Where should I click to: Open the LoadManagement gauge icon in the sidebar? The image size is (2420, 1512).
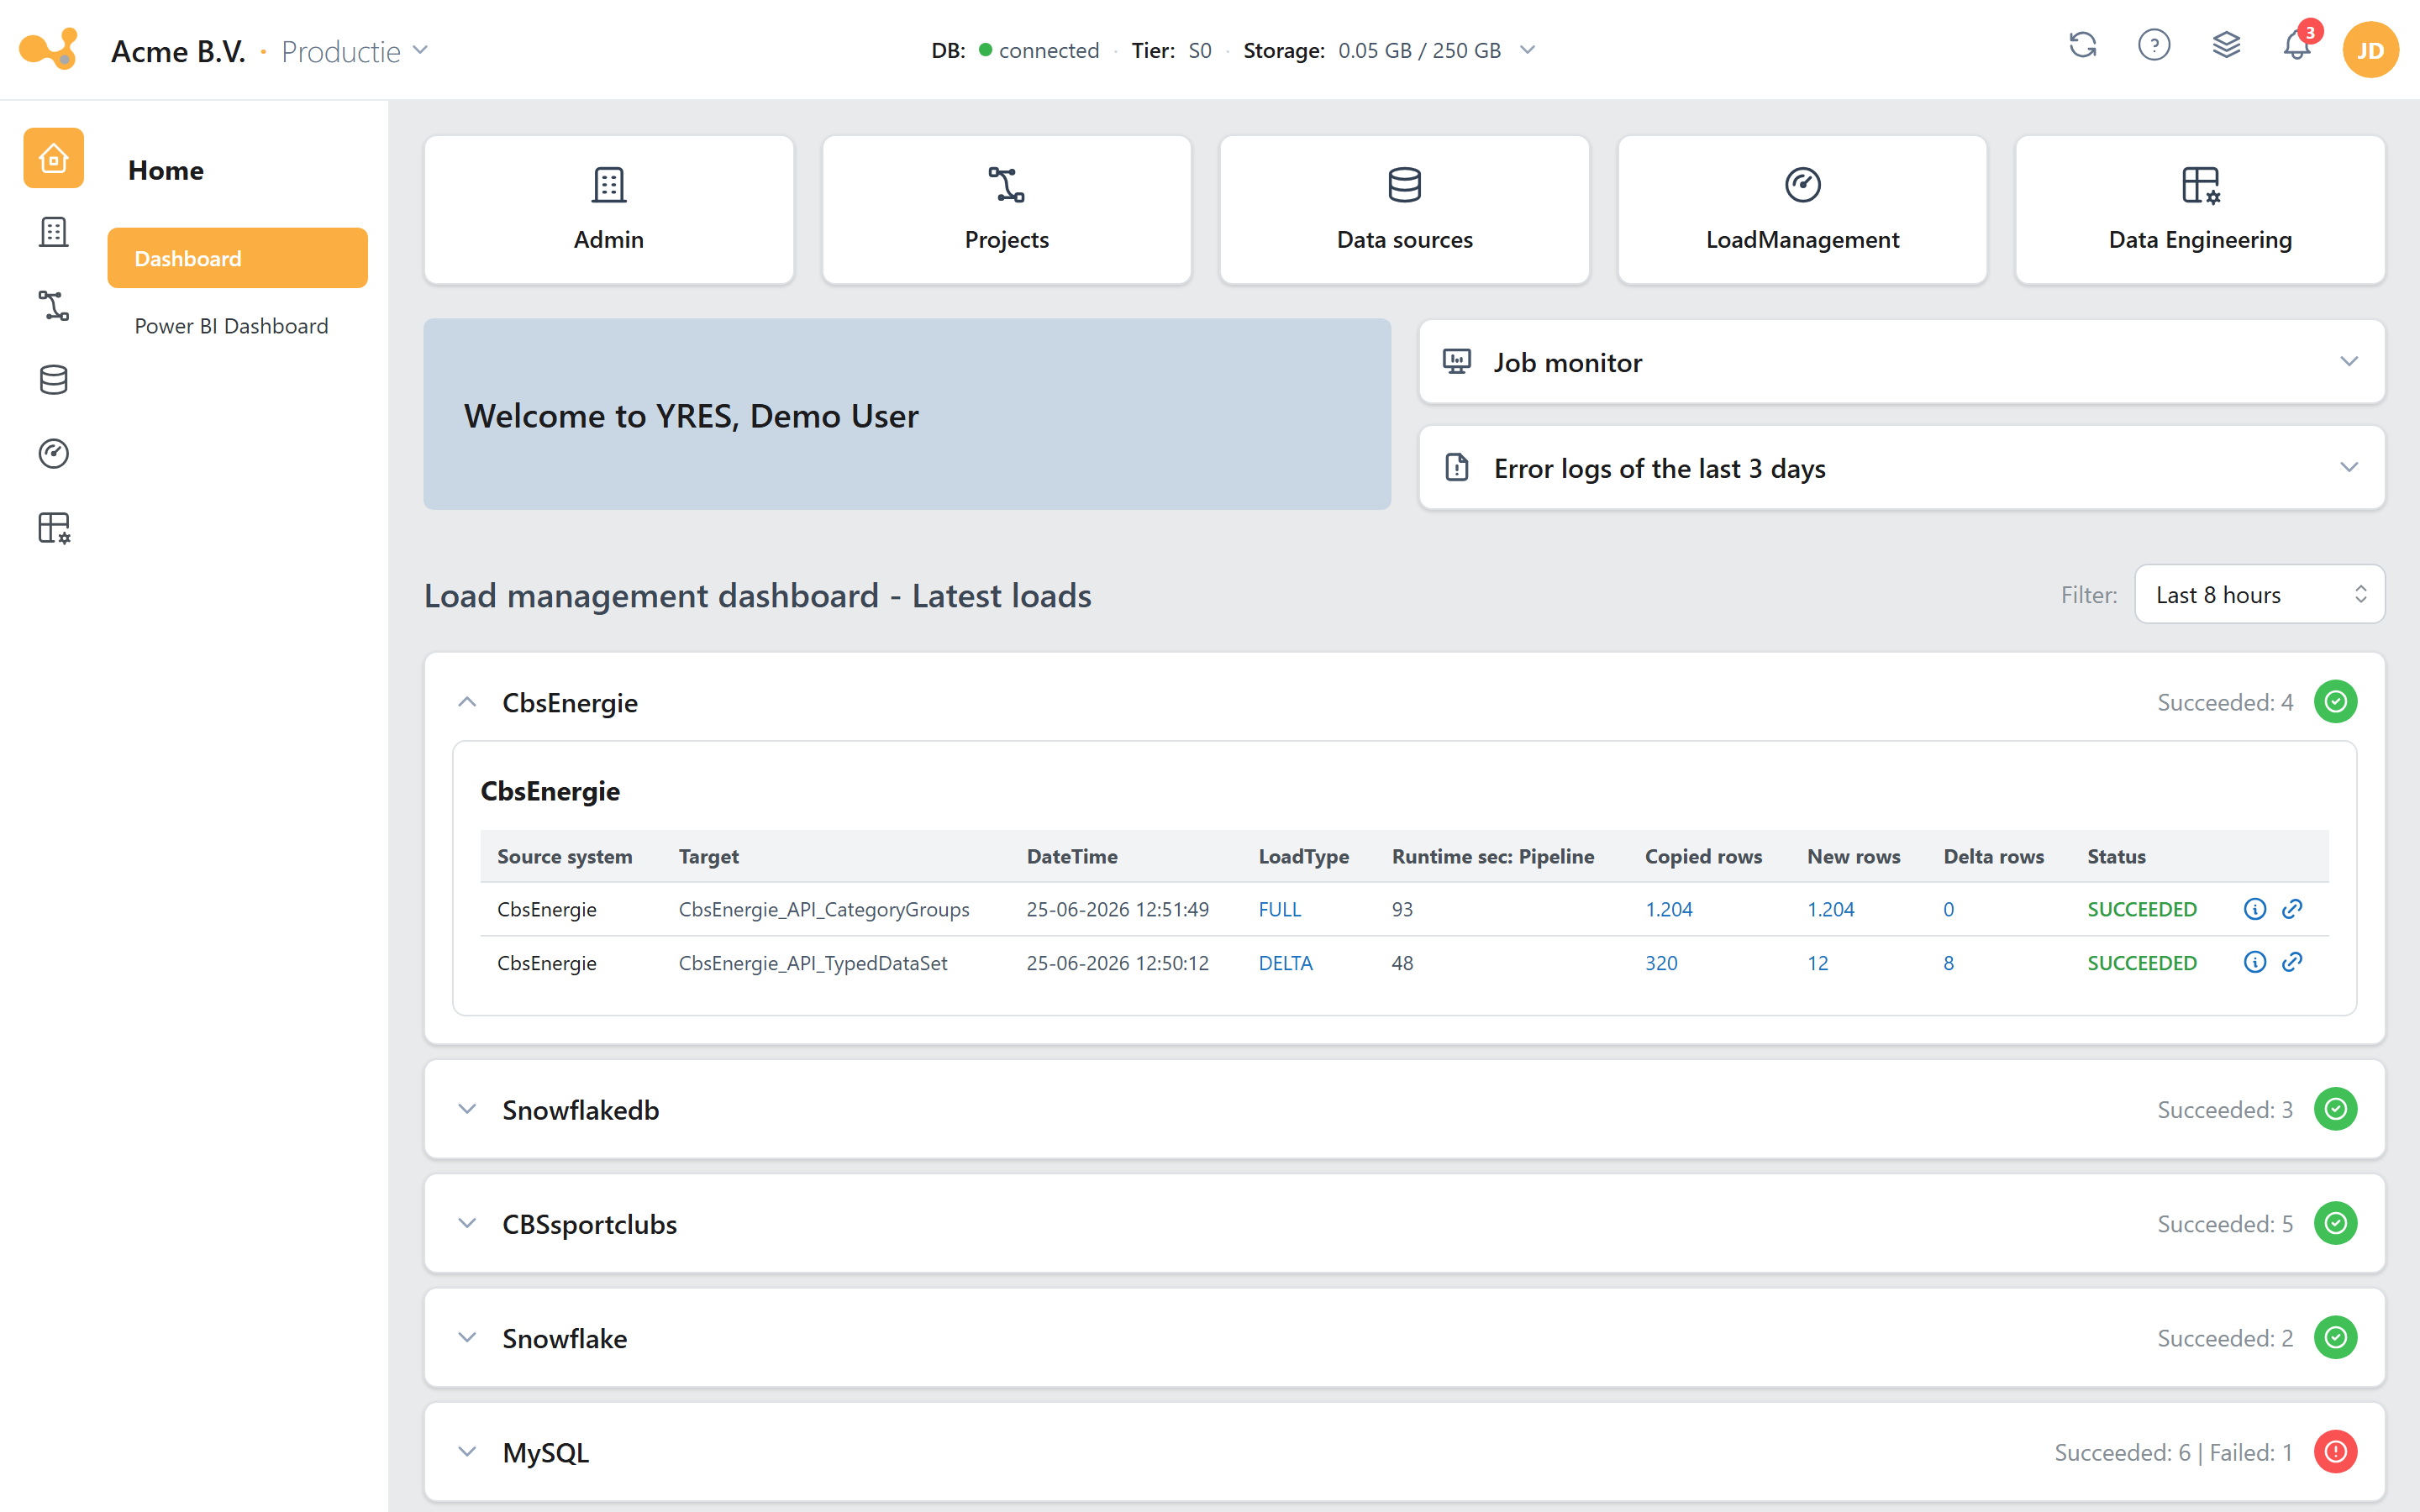pyautogui.click(x=54, y=454)
